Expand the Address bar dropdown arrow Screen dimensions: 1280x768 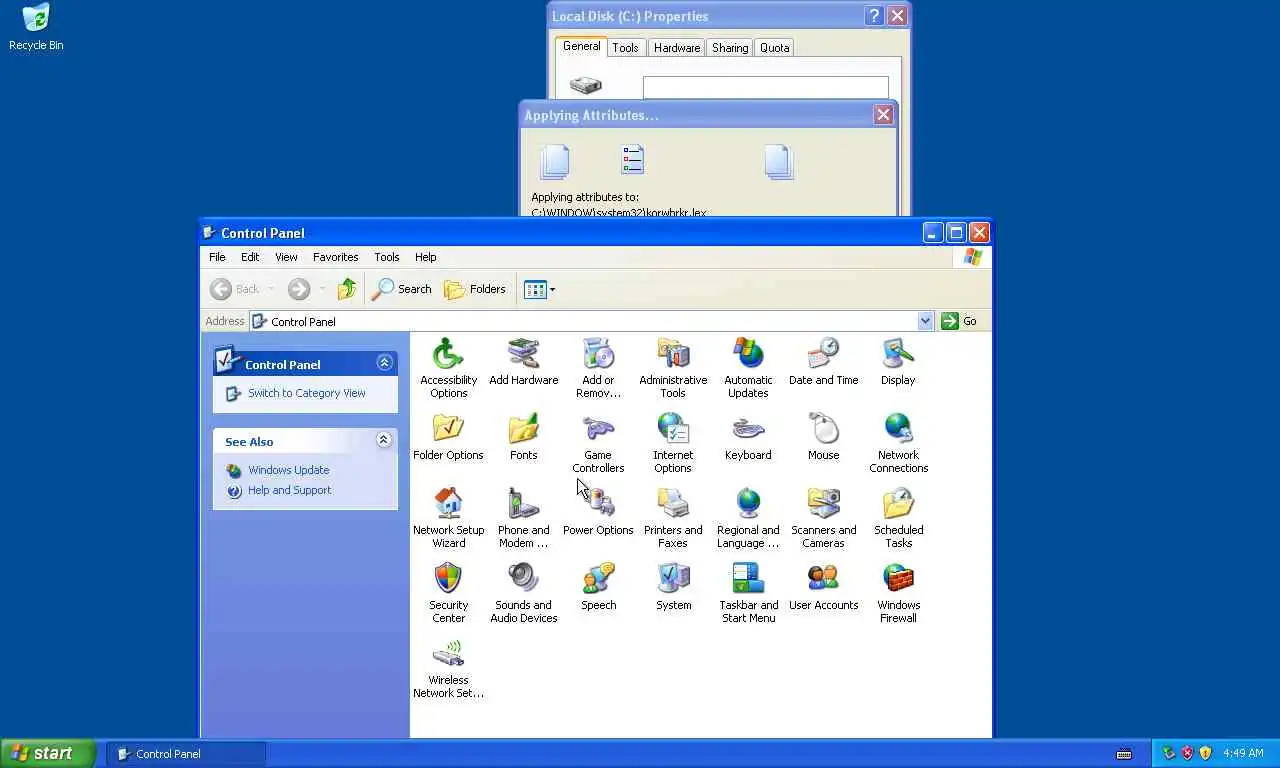925,321
